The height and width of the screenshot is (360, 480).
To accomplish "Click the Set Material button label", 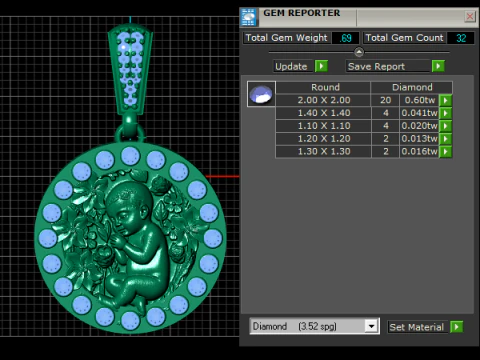I will click(x=416, y=327).
